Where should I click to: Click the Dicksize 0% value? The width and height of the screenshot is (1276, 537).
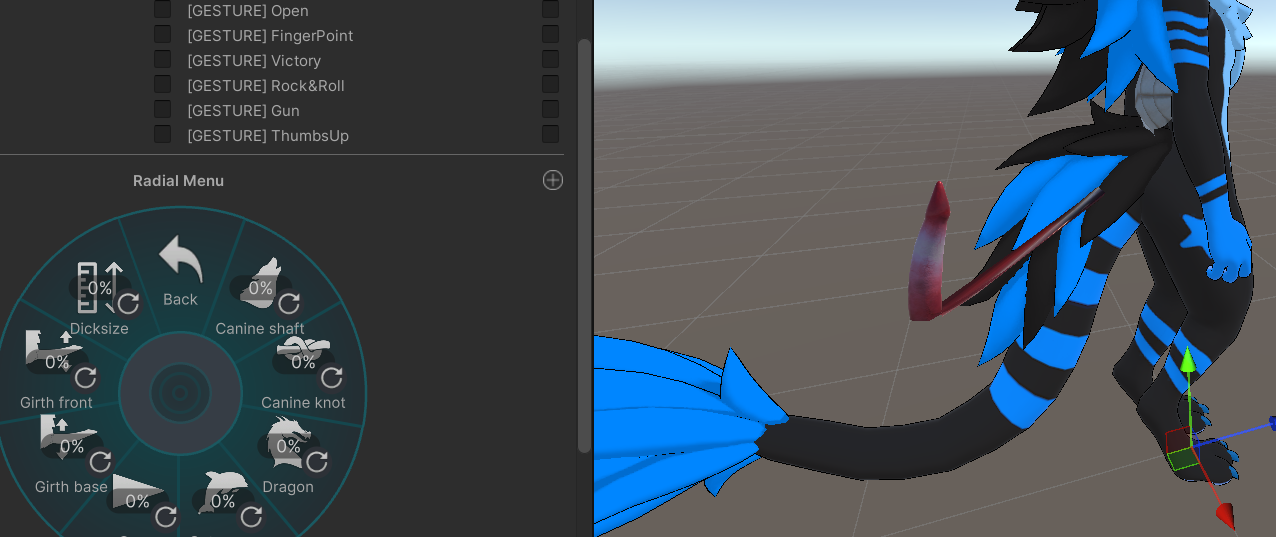(x=100, y=288)
